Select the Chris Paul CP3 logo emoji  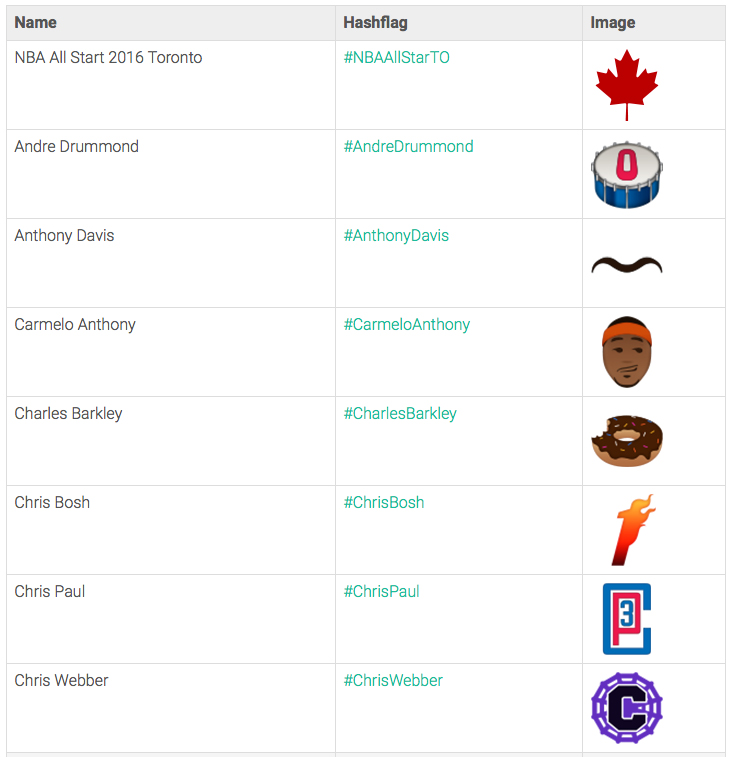pyautogui.click(x=626, y=619)
